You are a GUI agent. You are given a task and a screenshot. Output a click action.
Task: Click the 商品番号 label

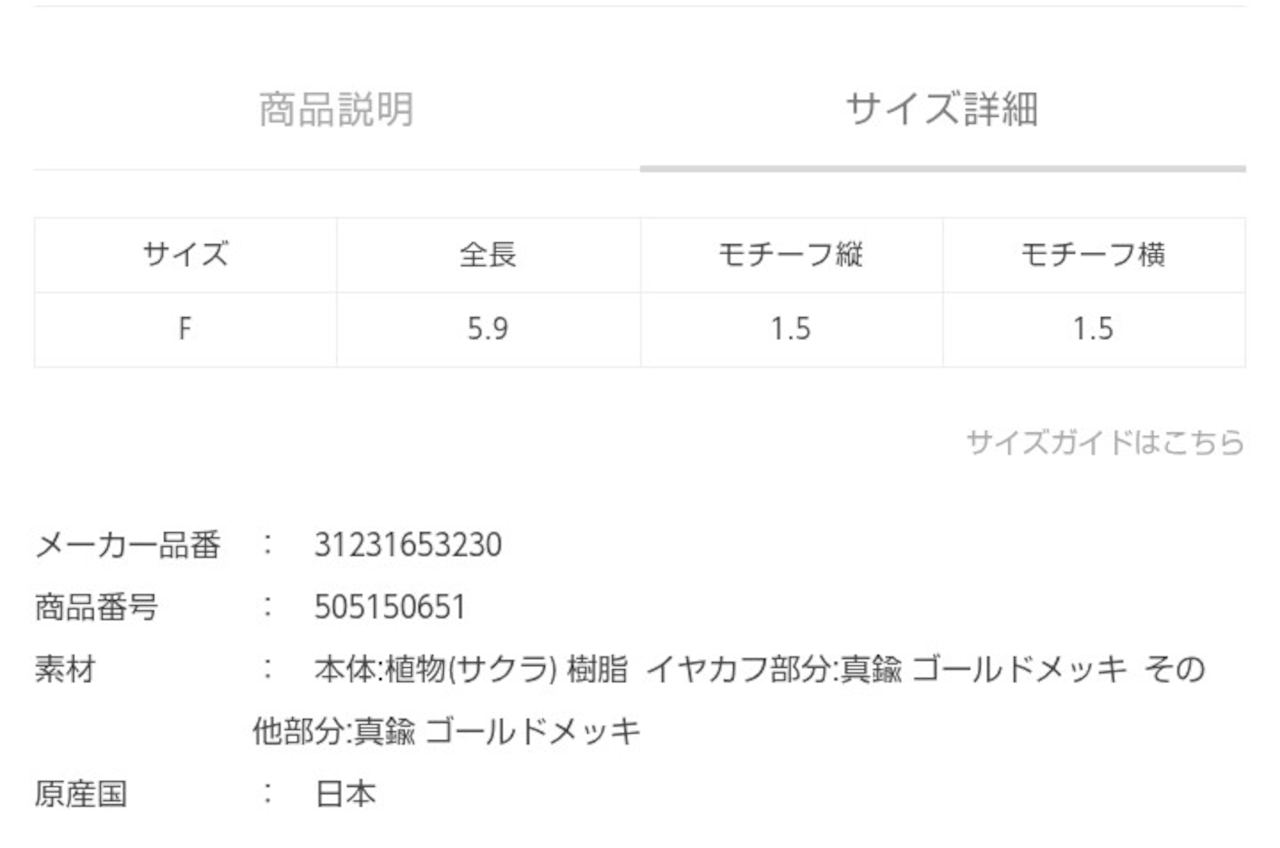pos(96,608)
